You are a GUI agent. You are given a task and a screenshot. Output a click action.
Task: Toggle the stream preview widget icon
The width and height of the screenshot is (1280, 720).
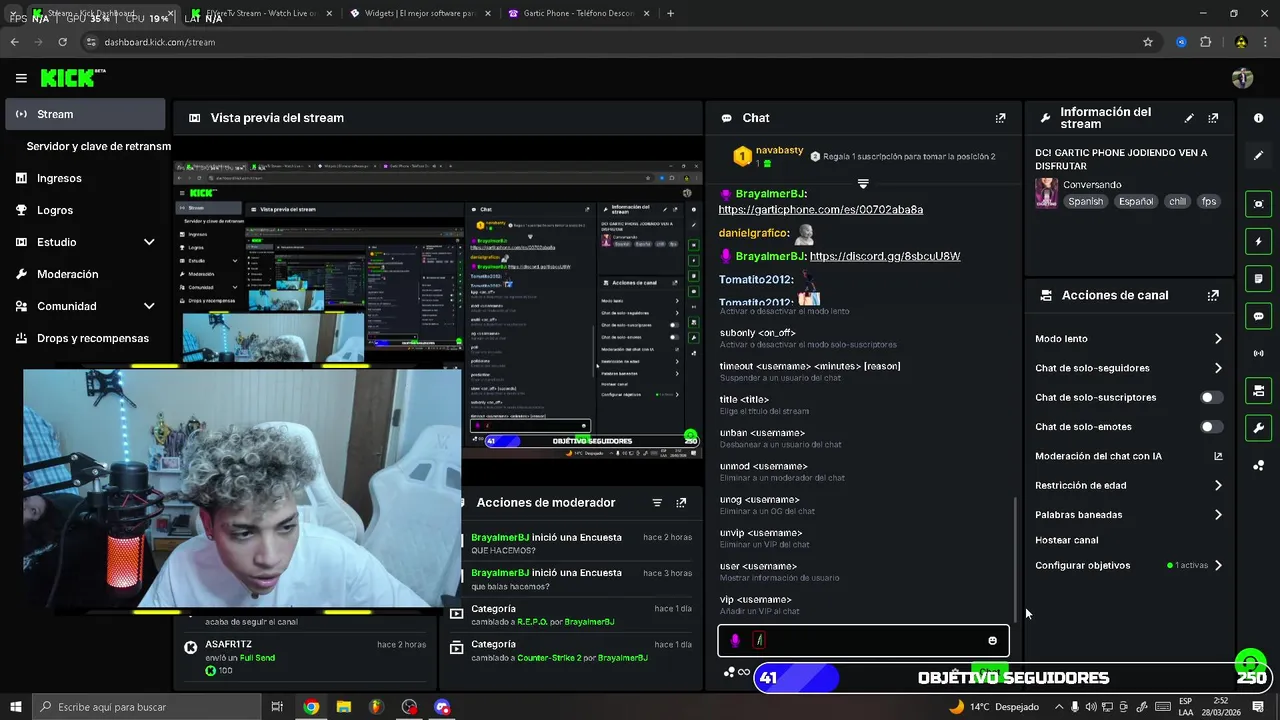pos(1258,203)
